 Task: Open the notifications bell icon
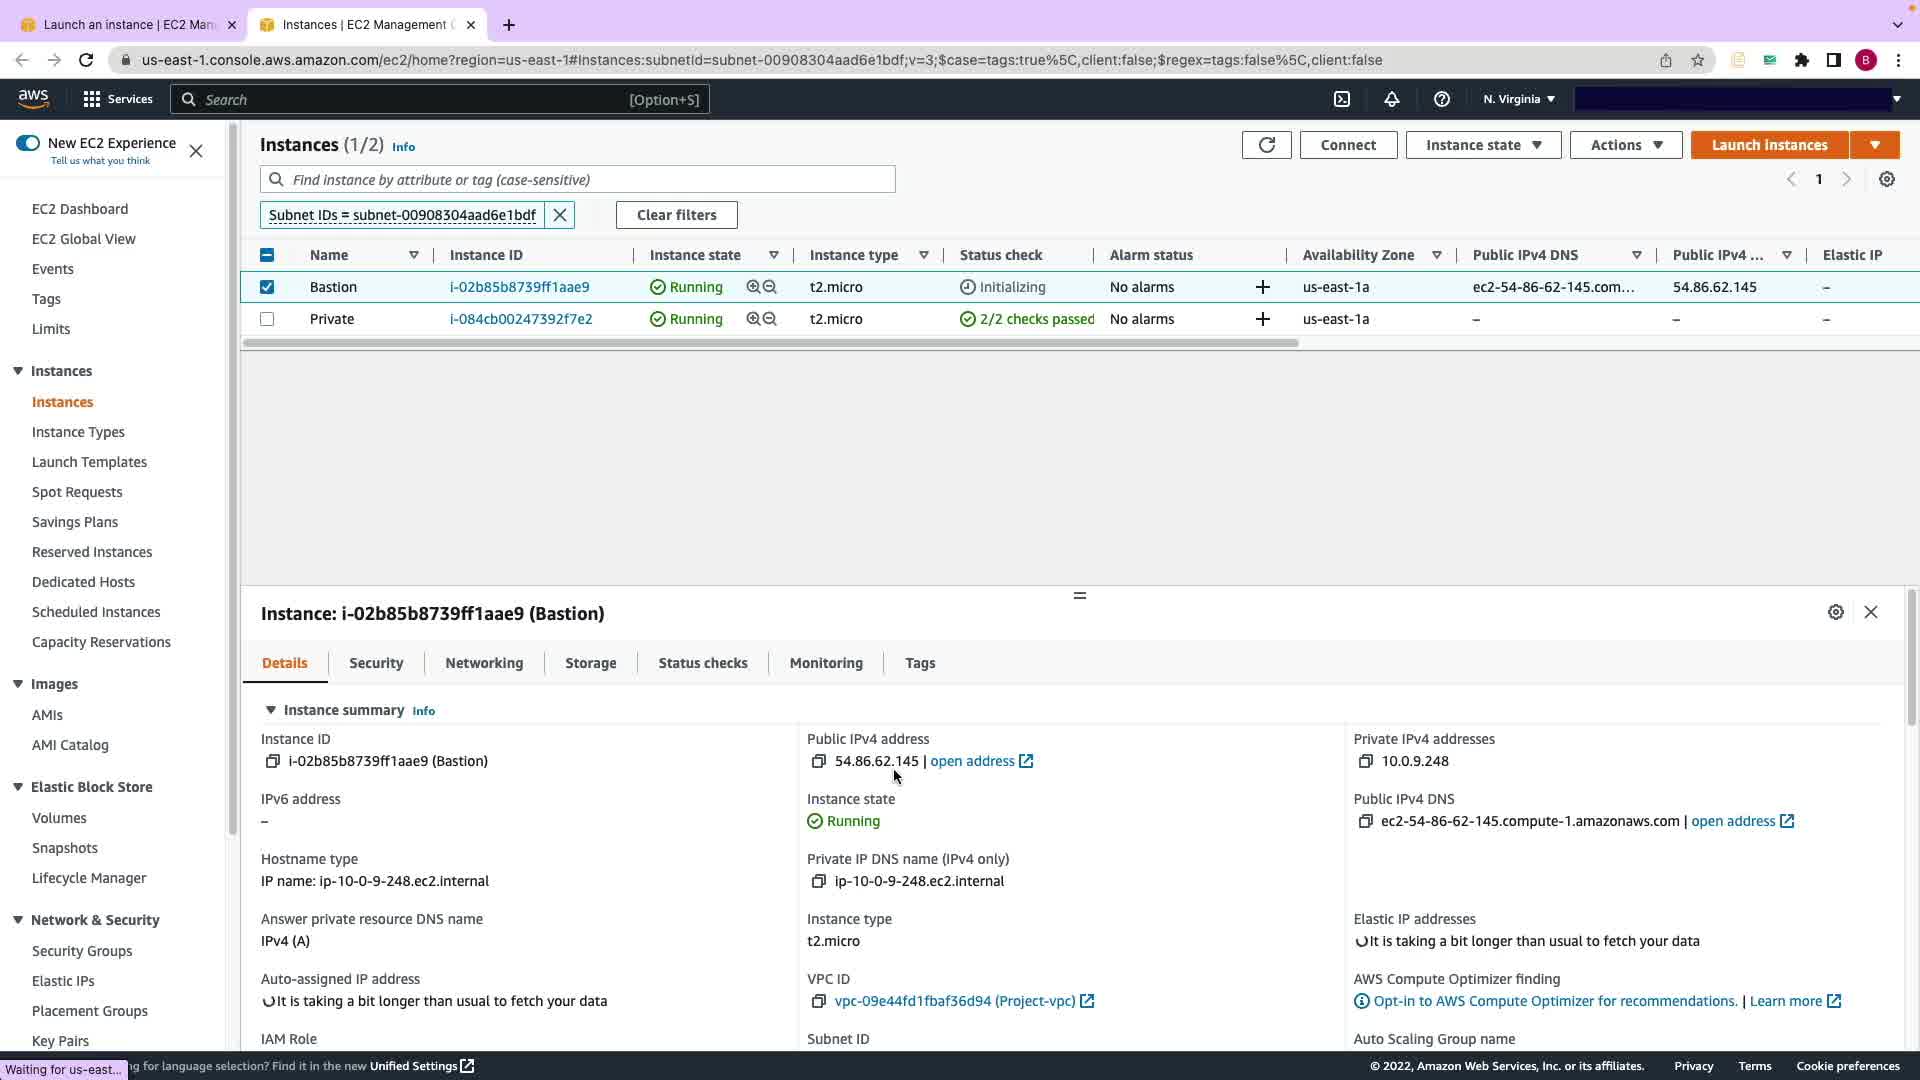click(x=1391, y=99)
